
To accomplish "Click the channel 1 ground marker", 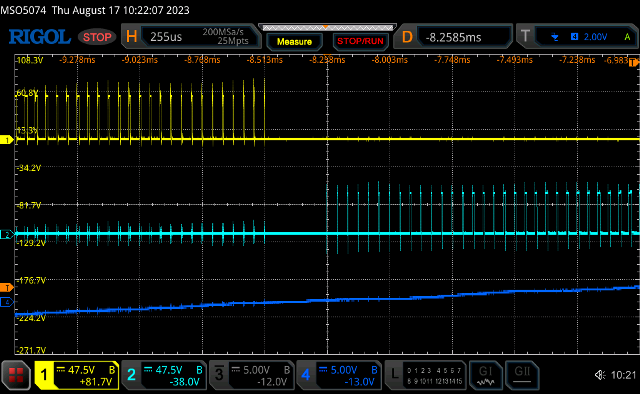I will [x=7, y=140].
